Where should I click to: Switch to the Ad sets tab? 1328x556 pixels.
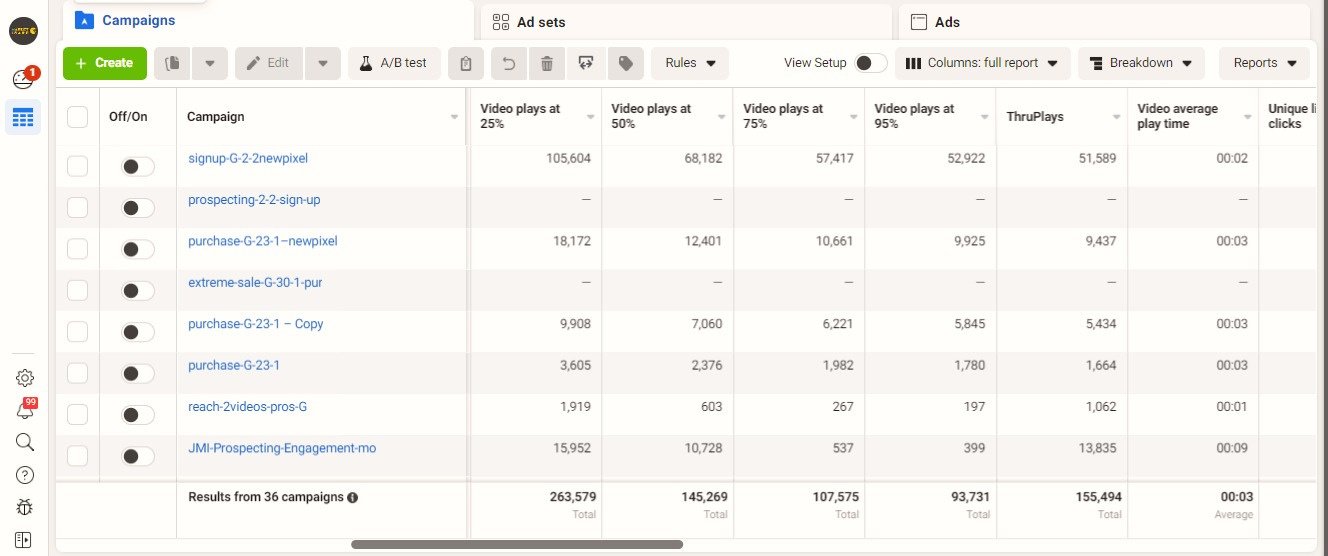(685, 21)
